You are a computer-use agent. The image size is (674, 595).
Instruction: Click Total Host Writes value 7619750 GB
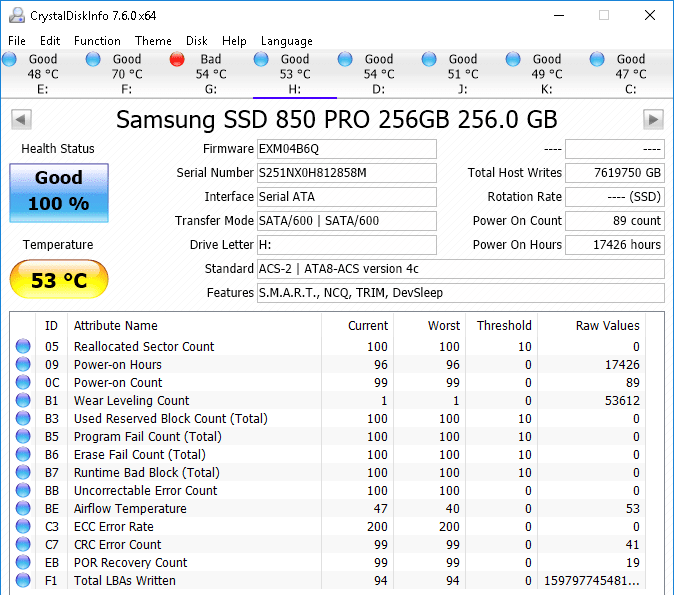[615, 173]
